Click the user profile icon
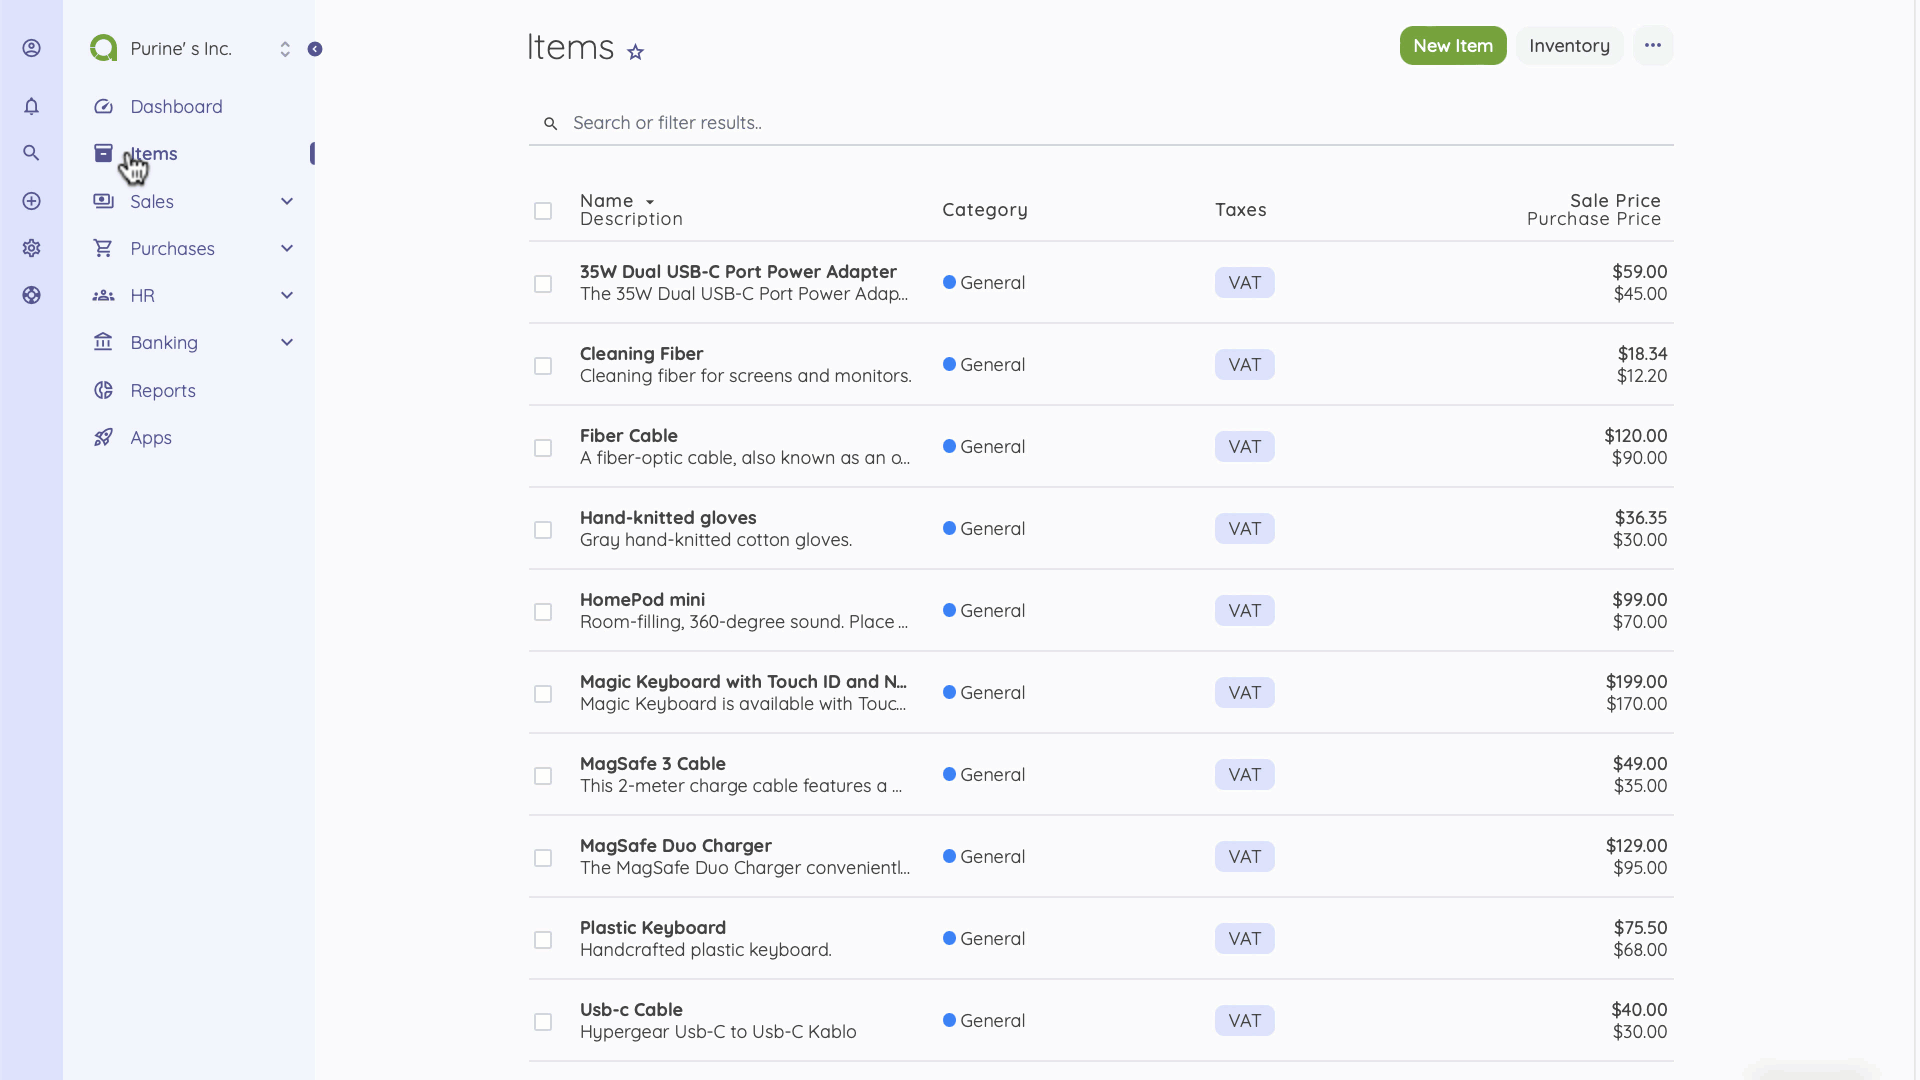 [x=31, y=47]
